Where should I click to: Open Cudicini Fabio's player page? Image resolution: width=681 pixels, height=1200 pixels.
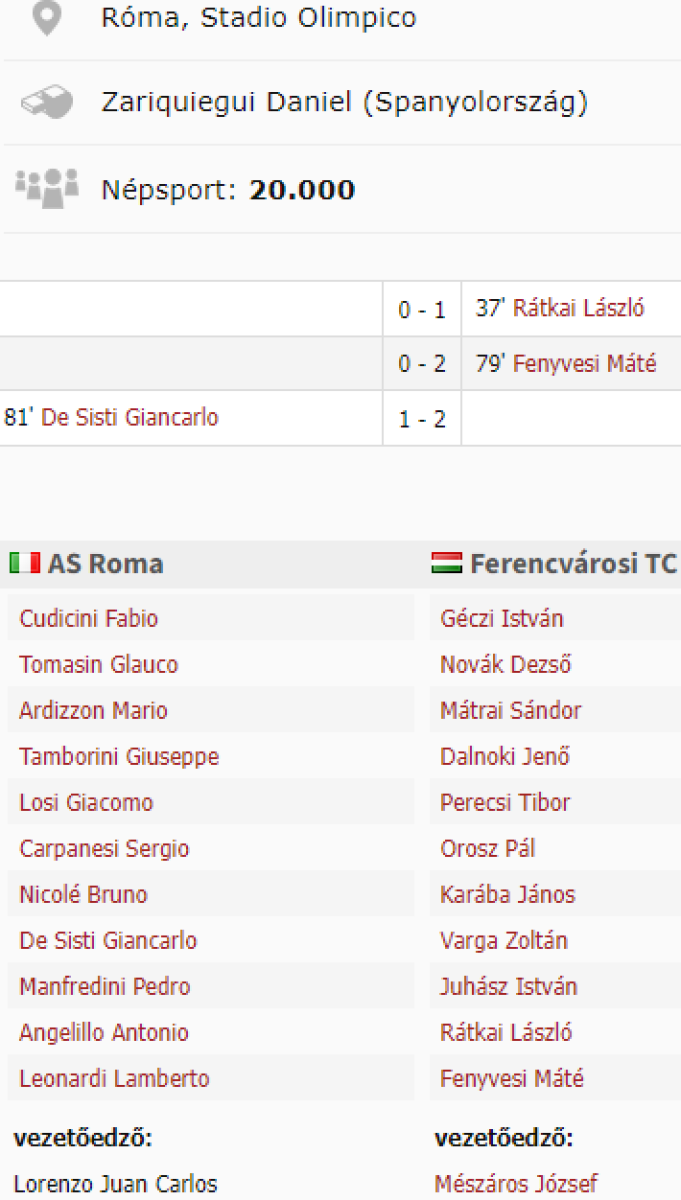click(x=88, y=619)
